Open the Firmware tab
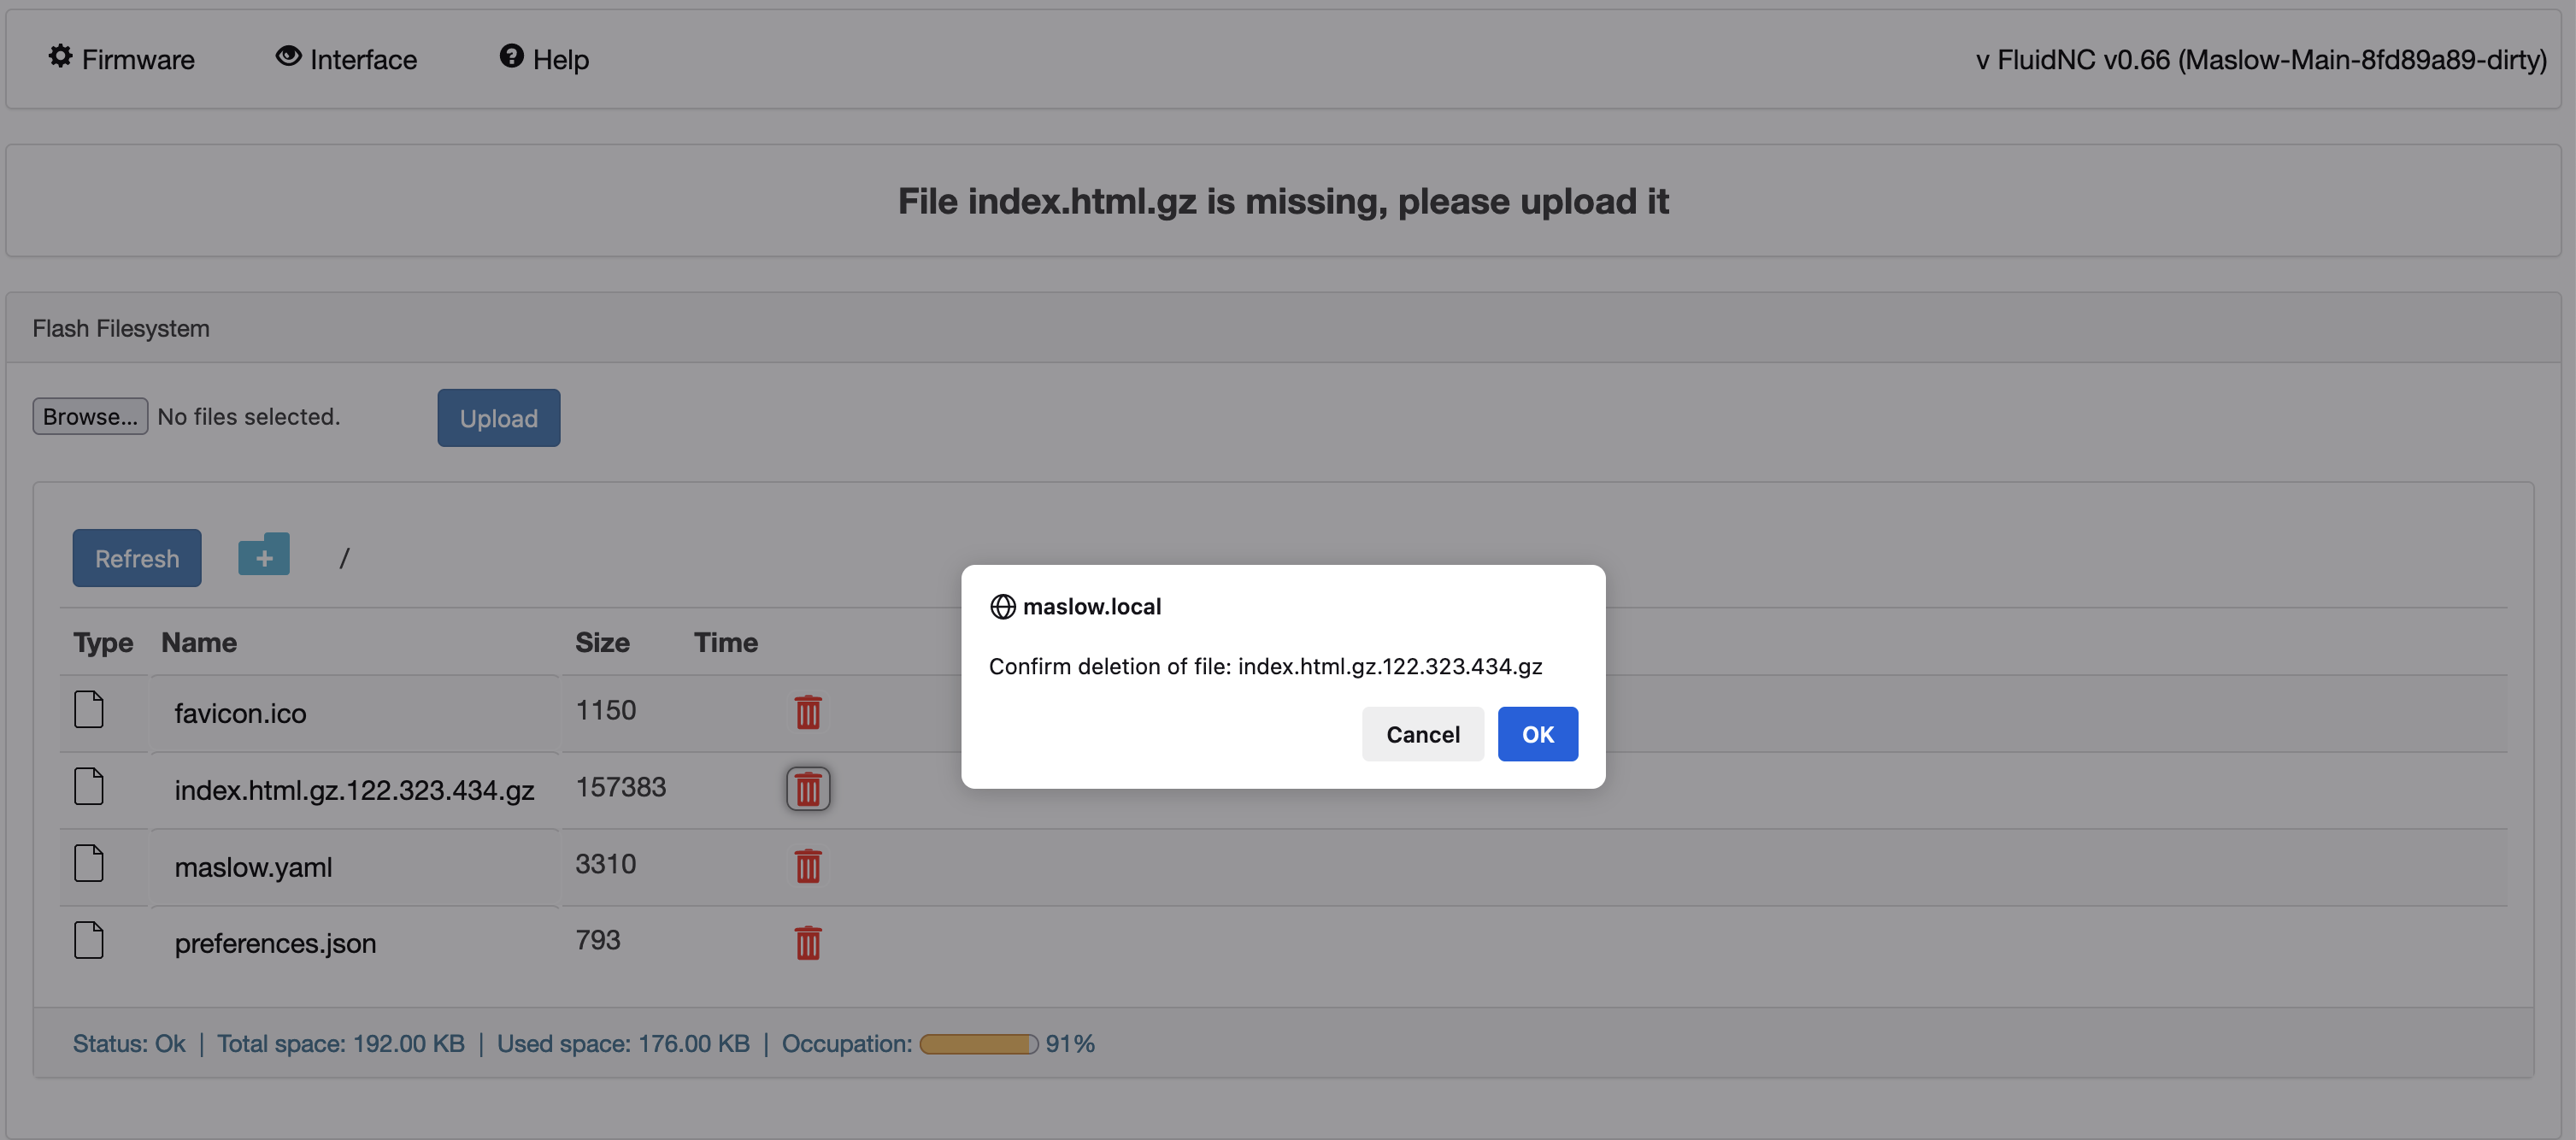2576x1140 pixels. 122,59
